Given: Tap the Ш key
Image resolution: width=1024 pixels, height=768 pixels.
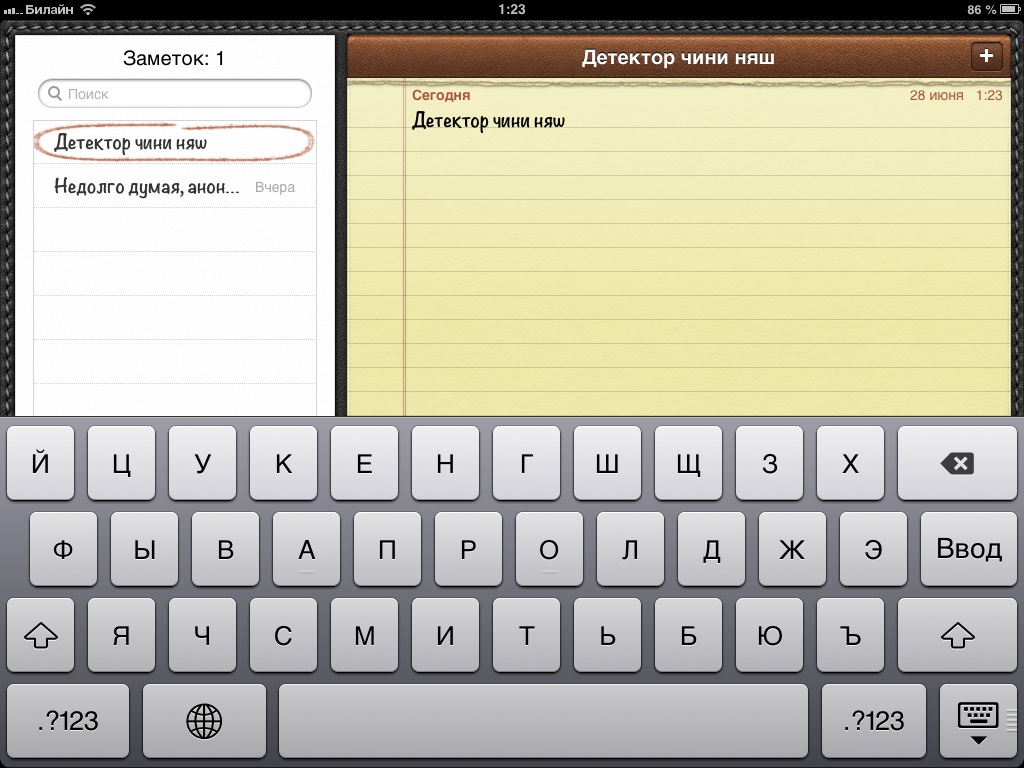Looking at the screenshot, I should 607,463.
